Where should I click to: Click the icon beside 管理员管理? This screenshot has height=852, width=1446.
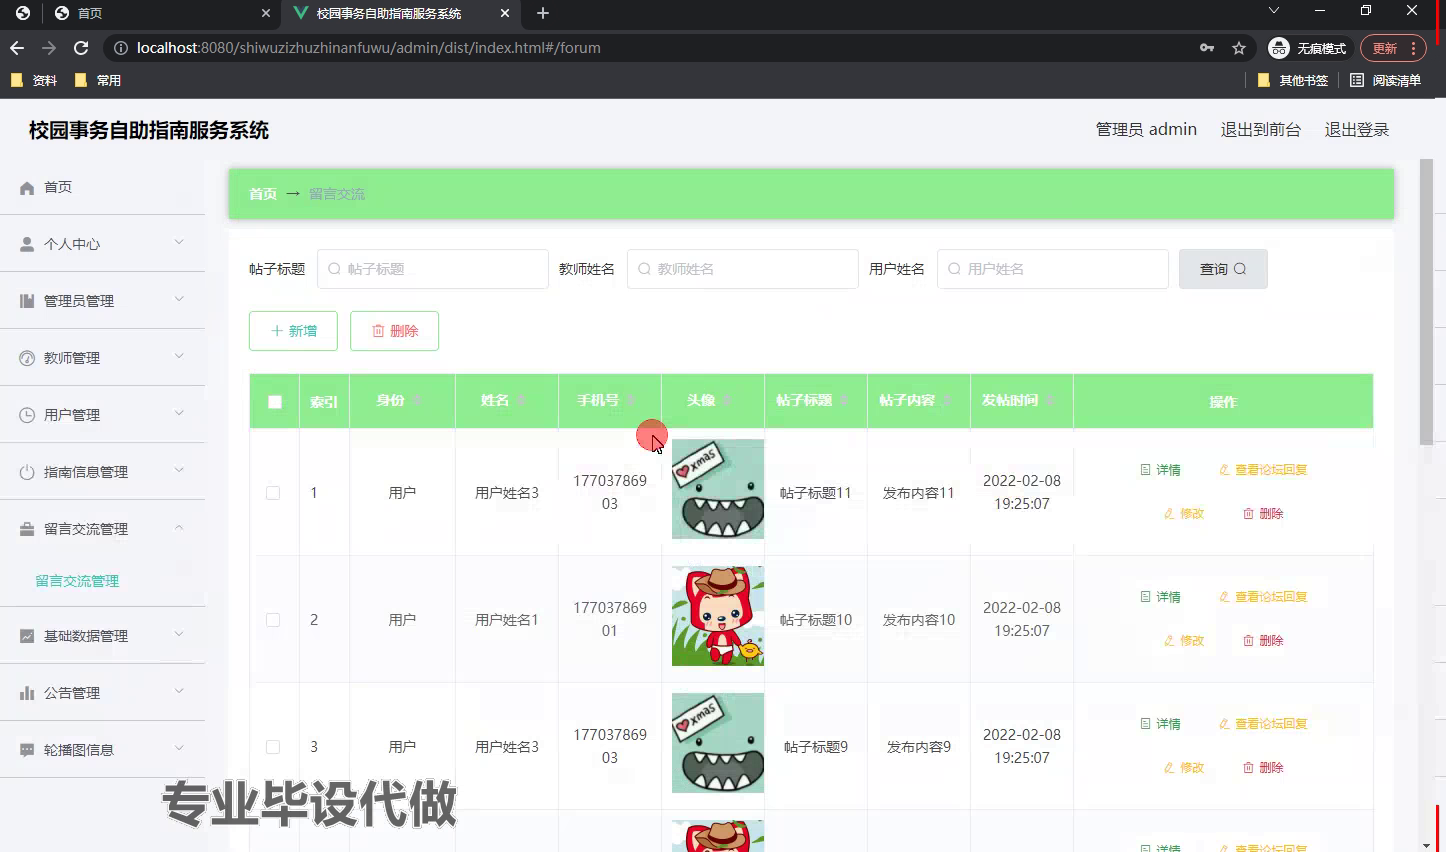[27, 301]
